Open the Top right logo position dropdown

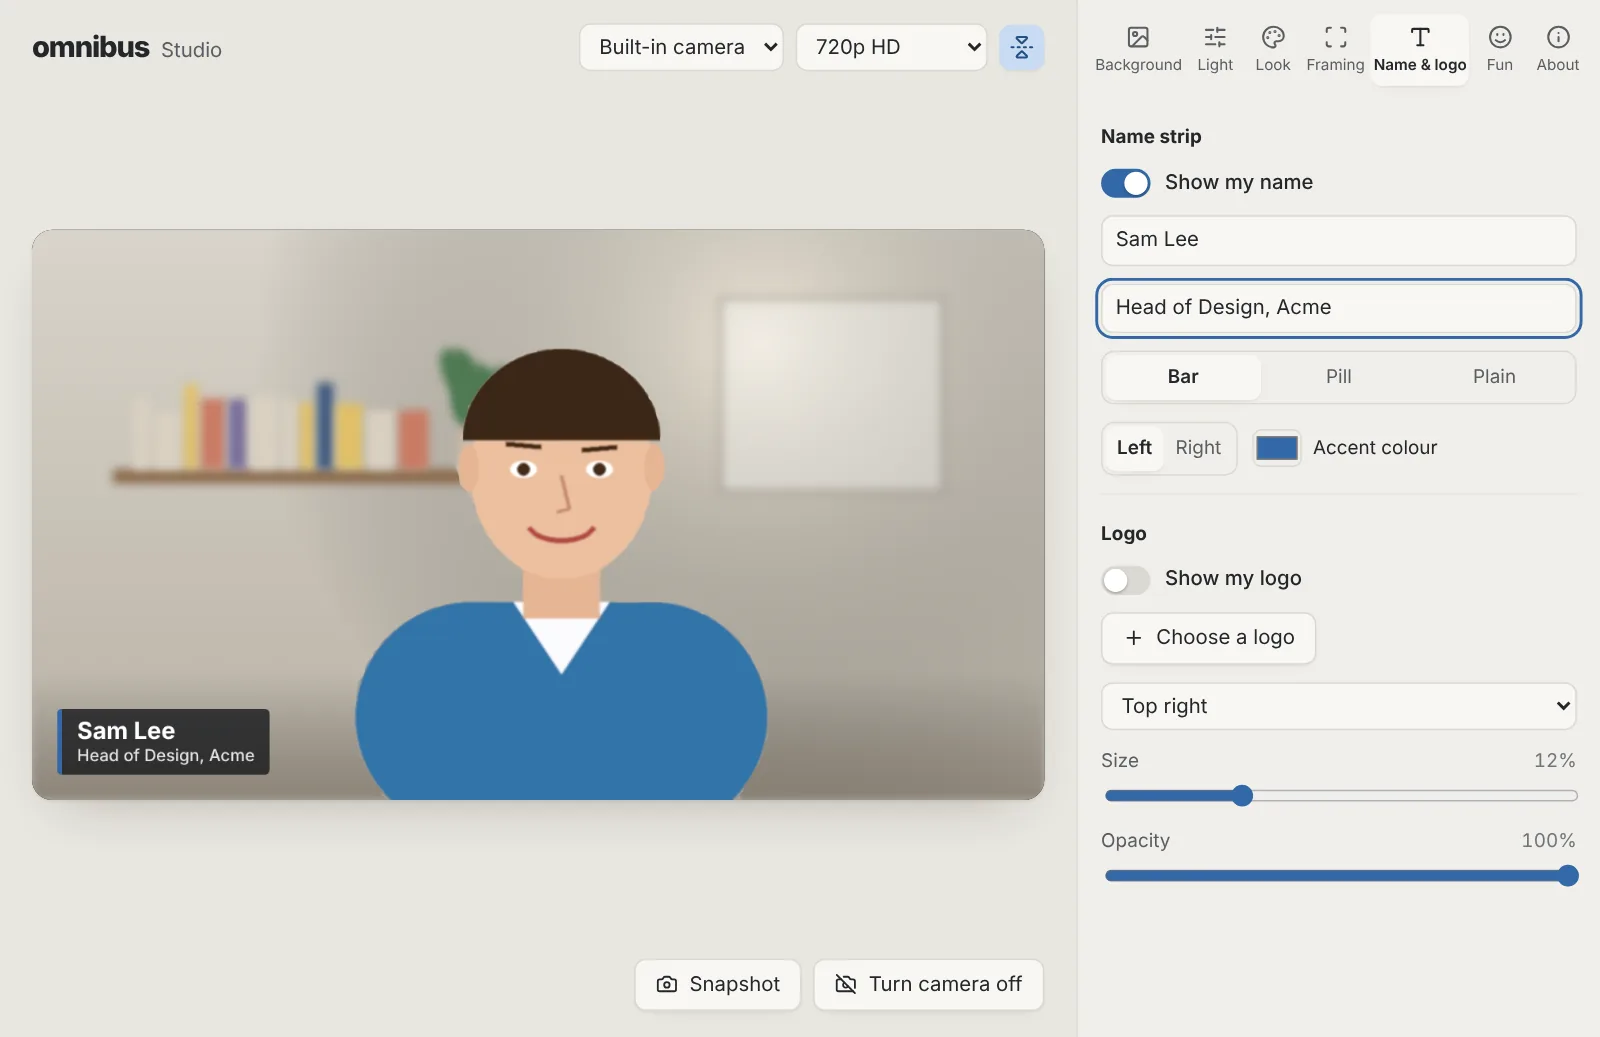click(1338, 706)
